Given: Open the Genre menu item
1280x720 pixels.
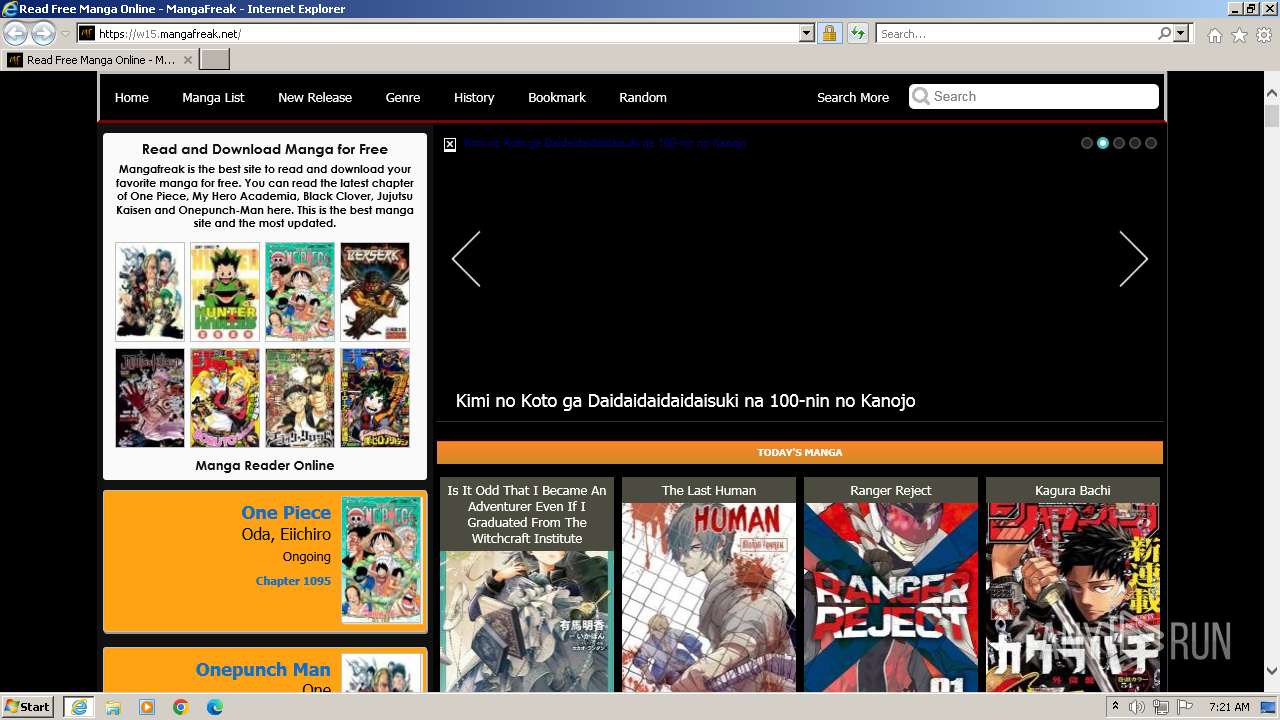Looking at the screenshot, I should (403, 97).
